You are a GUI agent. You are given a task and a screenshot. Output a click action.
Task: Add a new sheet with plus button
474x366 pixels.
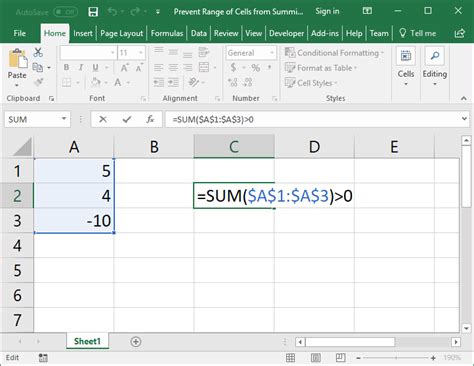pyautogui.click(x=136, y=341)
